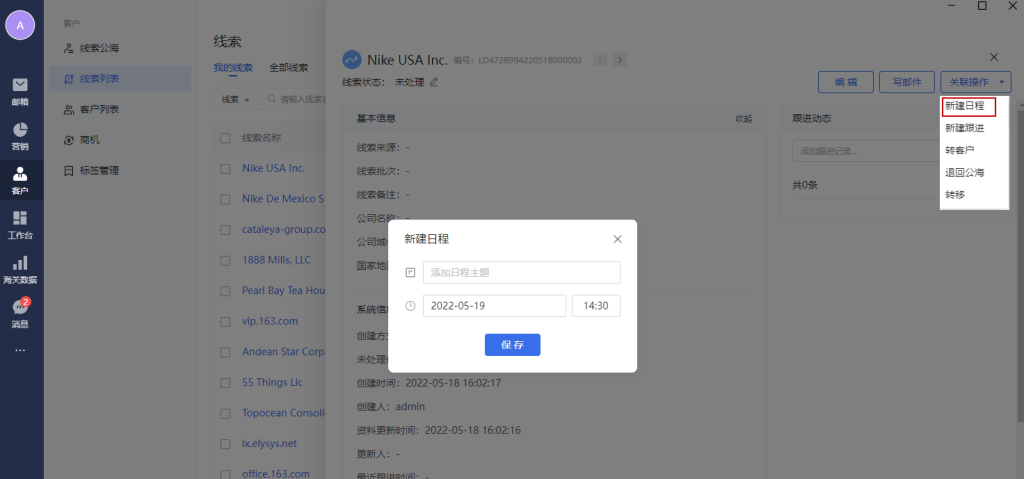
Task: Switch to the 全部线索 tab
Action: coord(288,68)
